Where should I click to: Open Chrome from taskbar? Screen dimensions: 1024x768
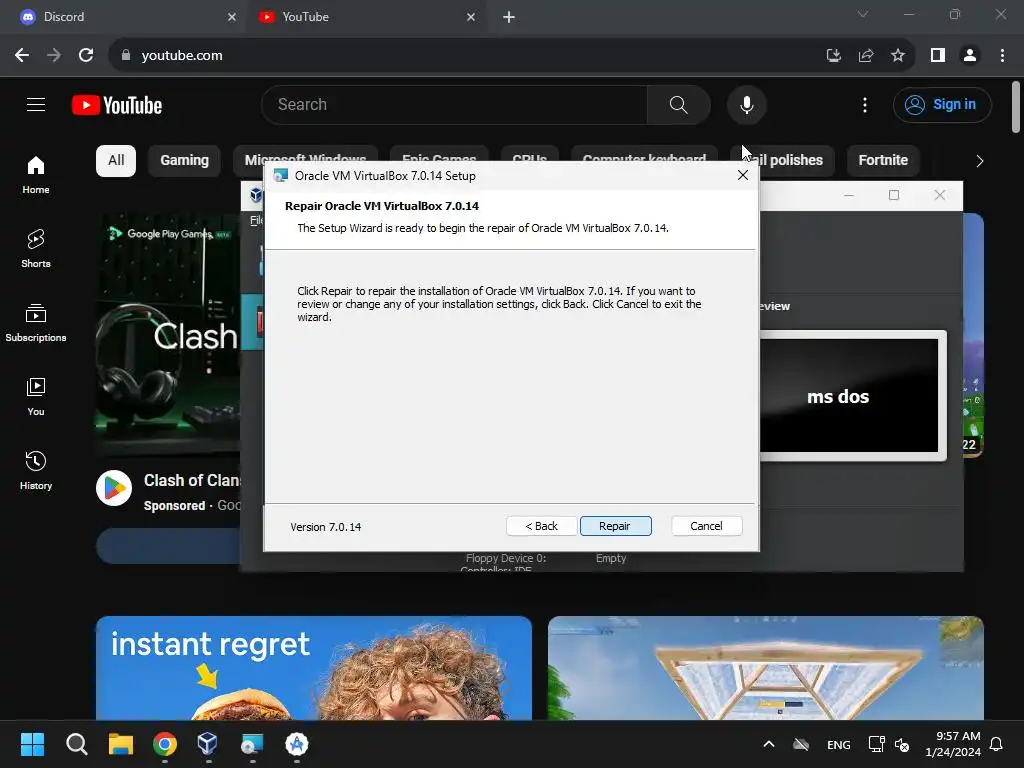tap(165, 744)
